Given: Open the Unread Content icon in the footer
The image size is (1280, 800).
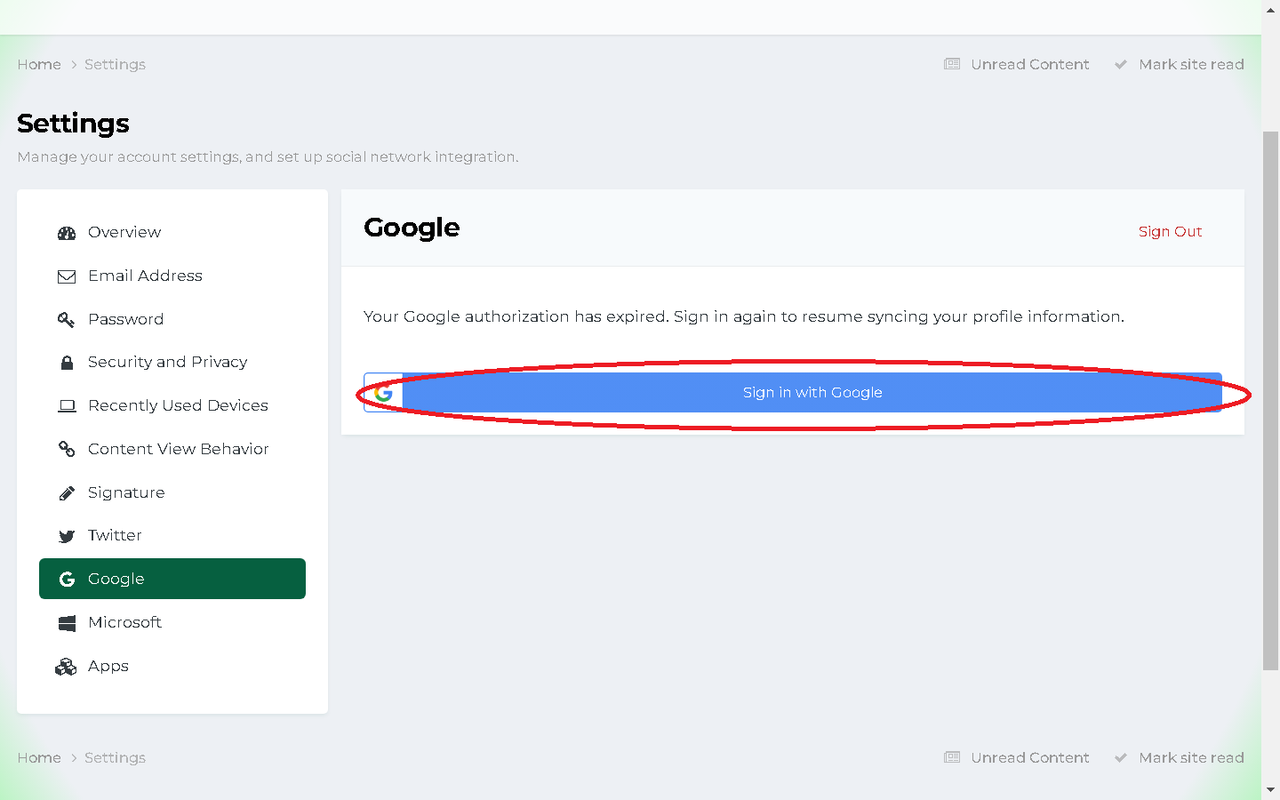Looking at the screenshot, I should 952,758.
